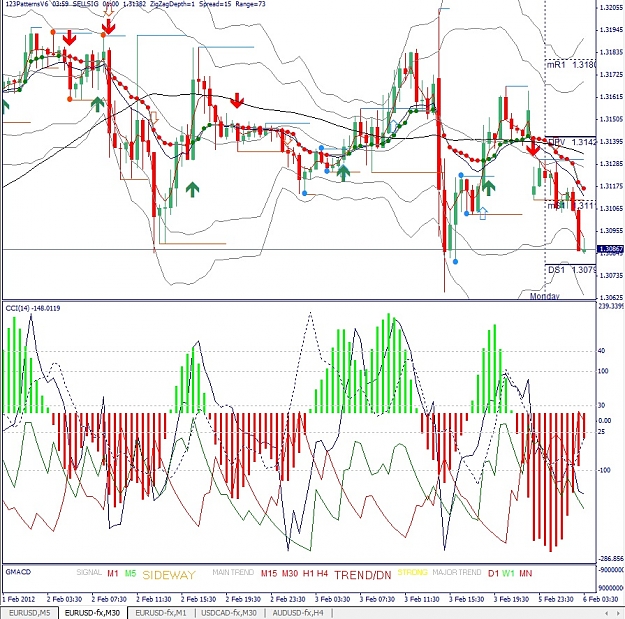This screenshot has width=625, height=619.
Task: Click the MAIN TREND label
Action: (x=233, y=572)
